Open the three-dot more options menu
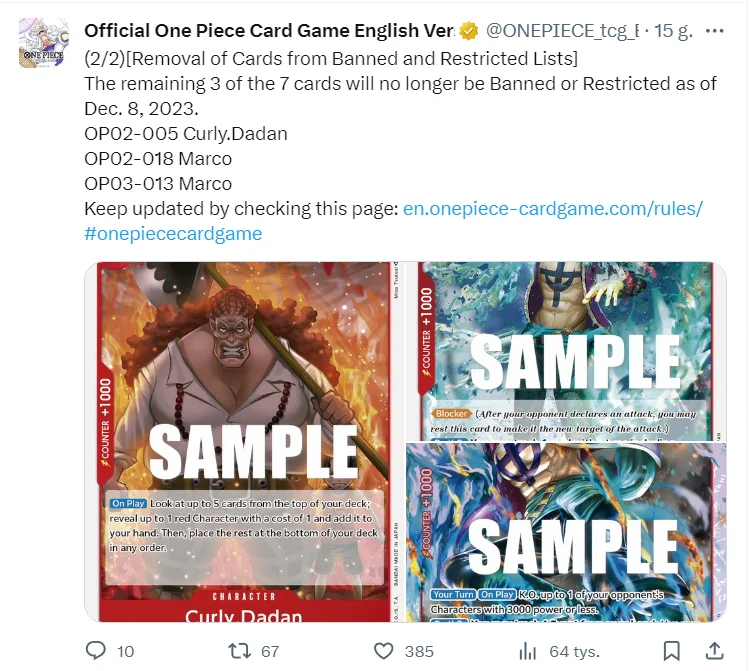 [x=715, y=31]
